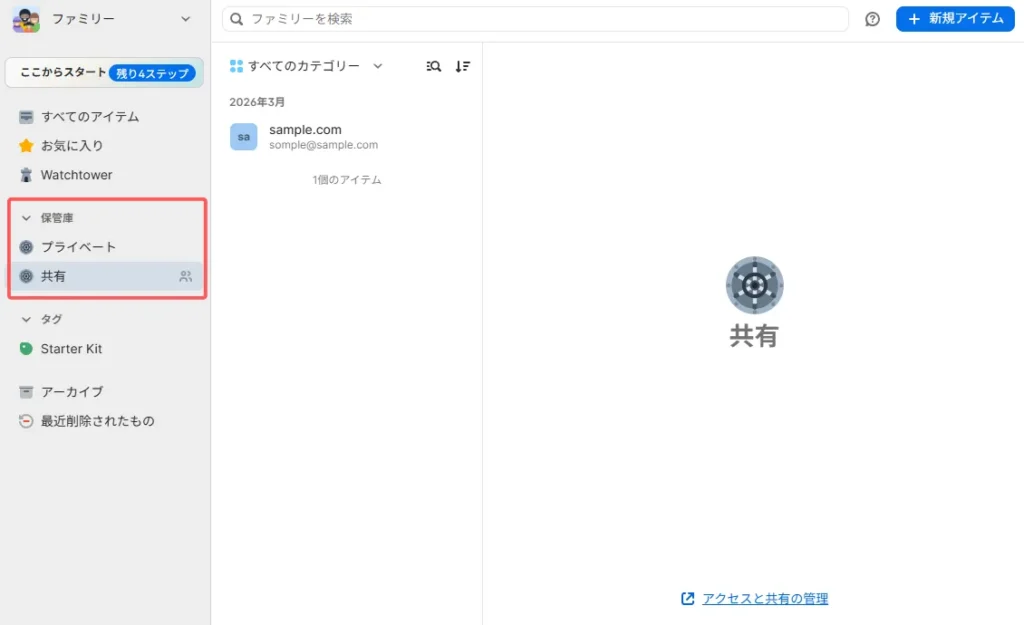Click the 新規アイテム button
Image resolution: width=1024 pixels, height=625 pixels.
pos(955,19)
